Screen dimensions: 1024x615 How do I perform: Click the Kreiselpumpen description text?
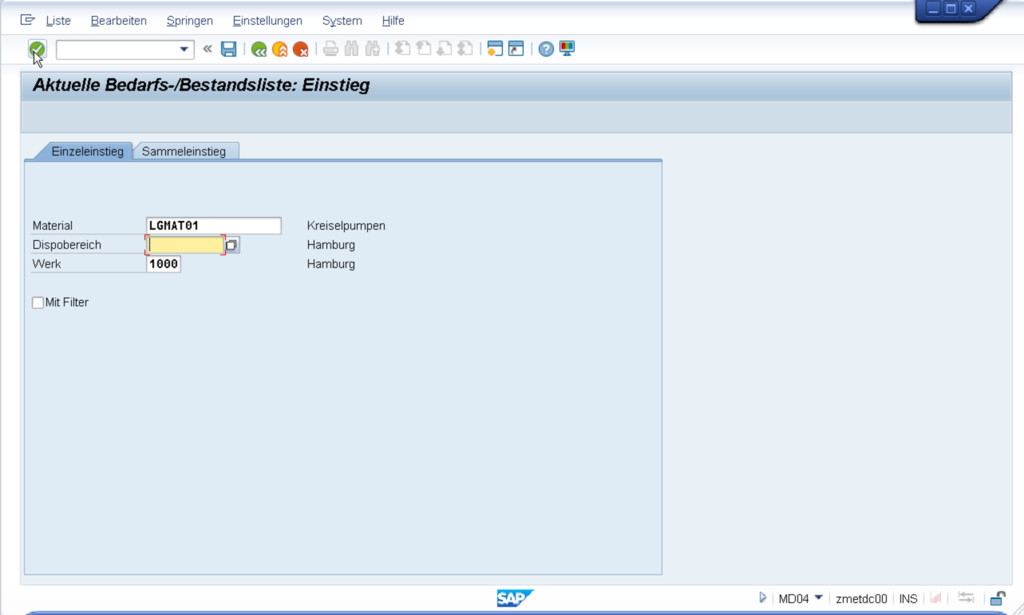point(346,226)
